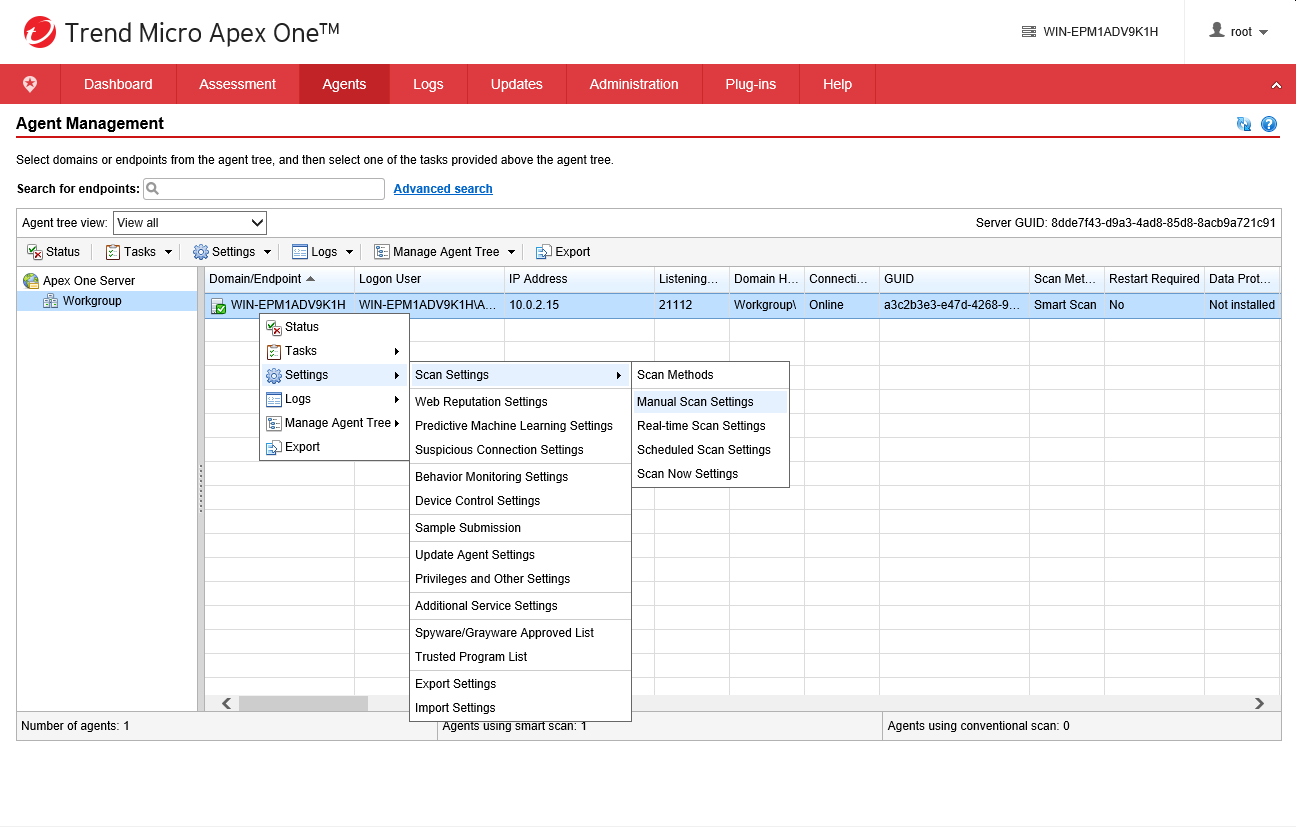1296x827 pixels.
Task: Open the toolbar Tasks dropdown arrow
Action: (168, 252)
